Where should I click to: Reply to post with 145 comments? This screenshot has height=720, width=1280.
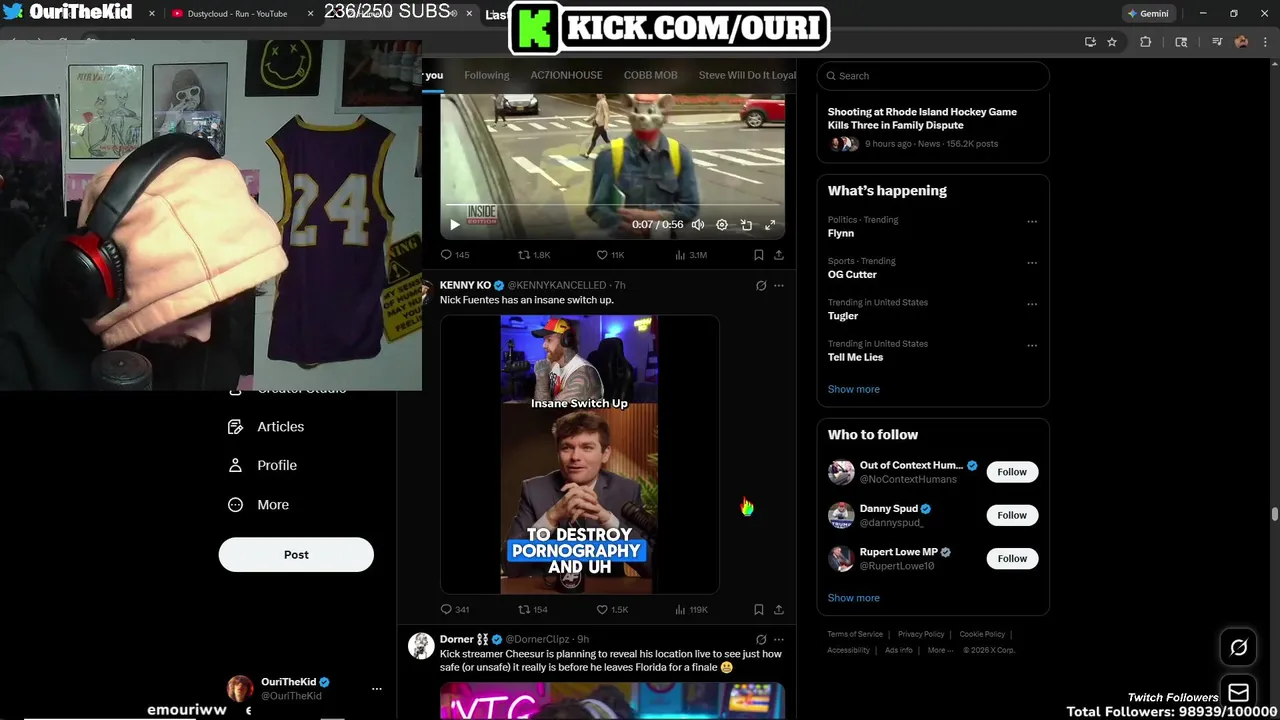(x=455, y=255)
